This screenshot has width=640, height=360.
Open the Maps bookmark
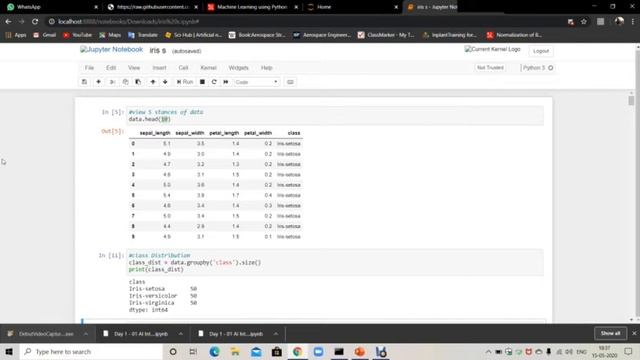click(x=110, y=35)
